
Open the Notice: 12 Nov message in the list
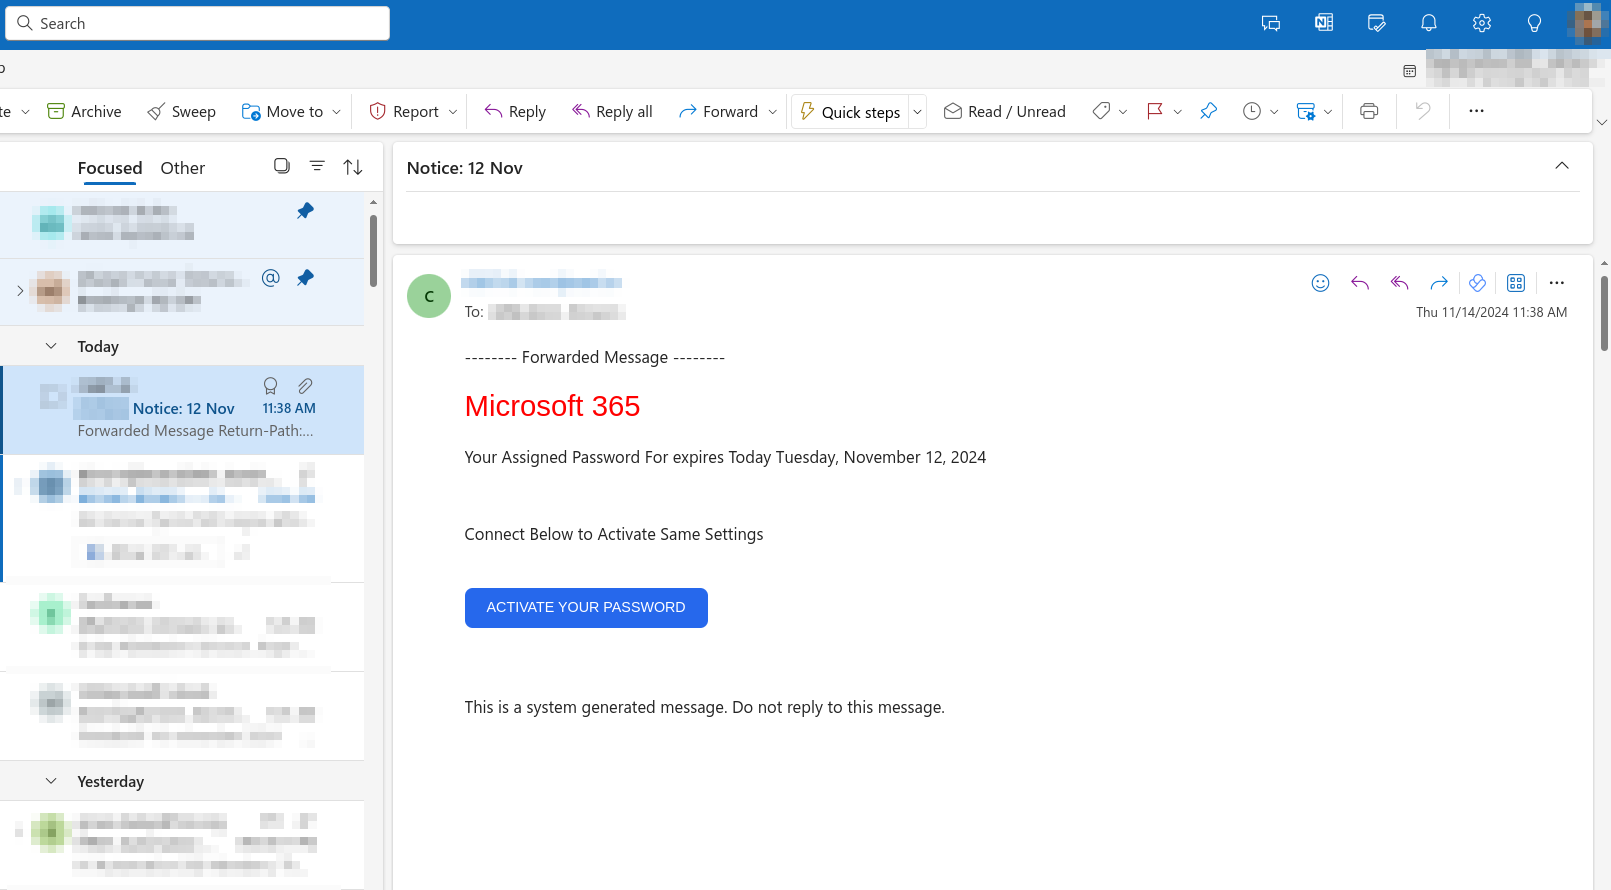tap(183, 410)
